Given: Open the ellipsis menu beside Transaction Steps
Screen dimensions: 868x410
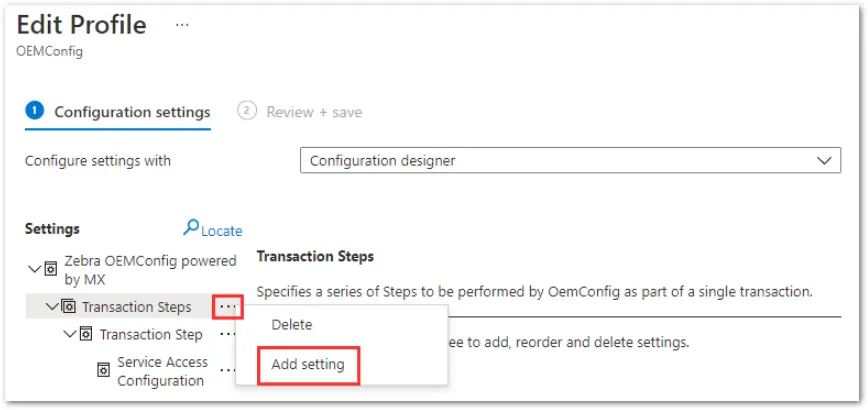Looking at the screenshot, I should pos(228,307).
